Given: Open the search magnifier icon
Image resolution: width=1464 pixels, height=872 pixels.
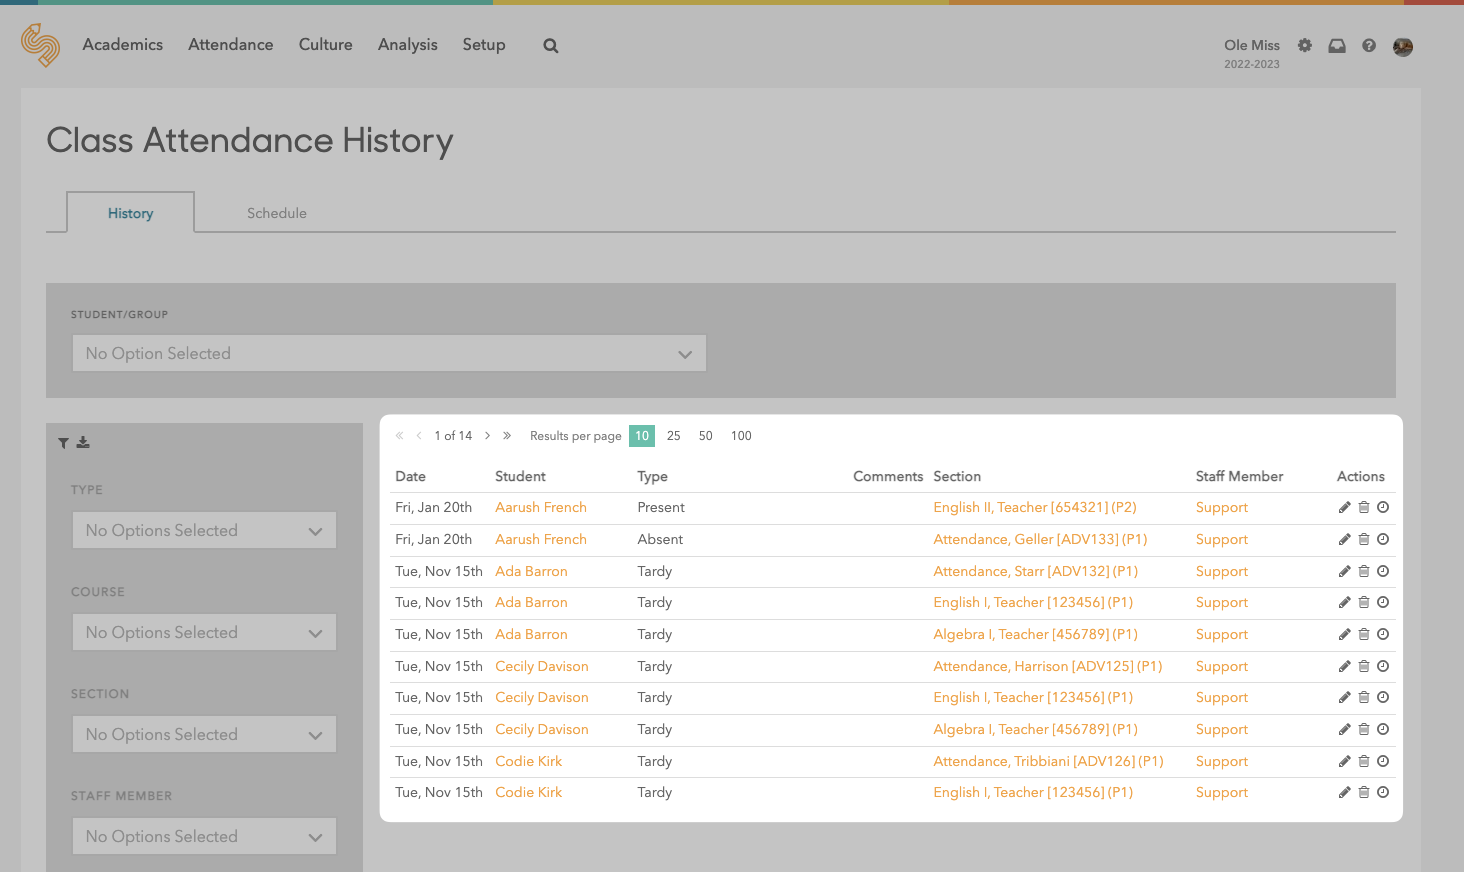Looking at the screenshot, I should [x=551, y=45].
